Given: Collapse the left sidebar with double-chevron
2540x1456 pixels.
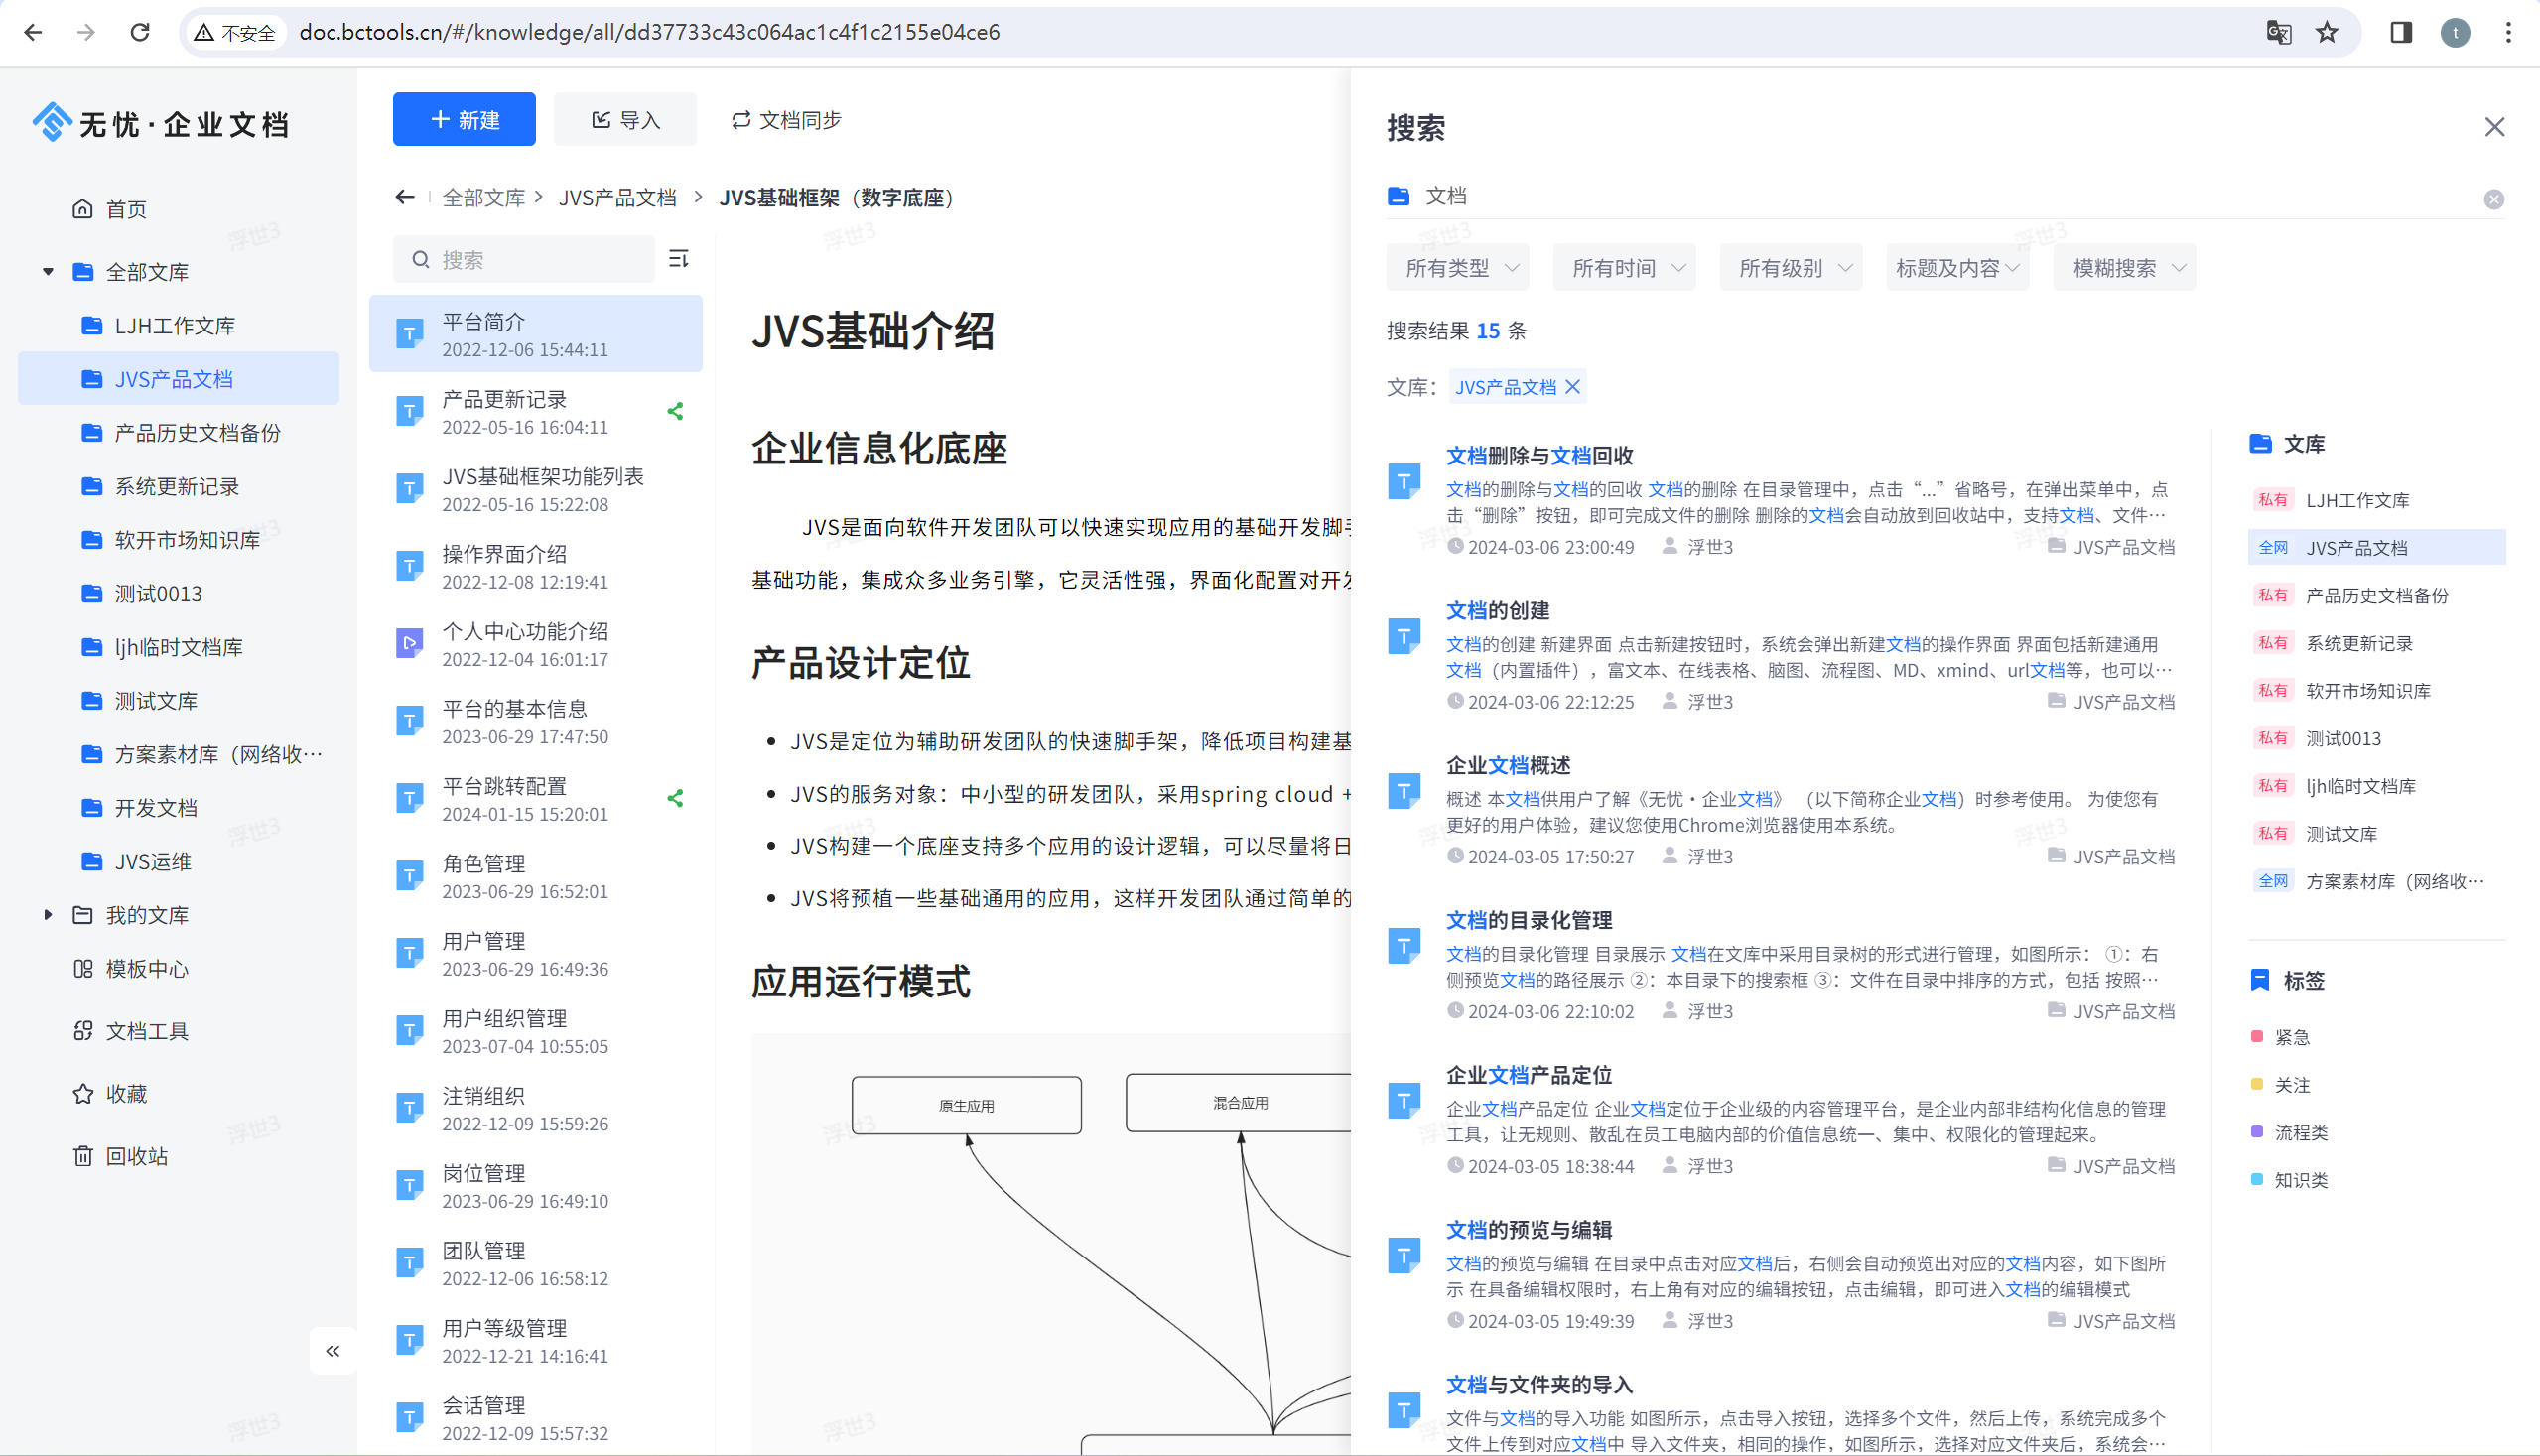Looking at the screenshot, I should tap(333, 1351).
